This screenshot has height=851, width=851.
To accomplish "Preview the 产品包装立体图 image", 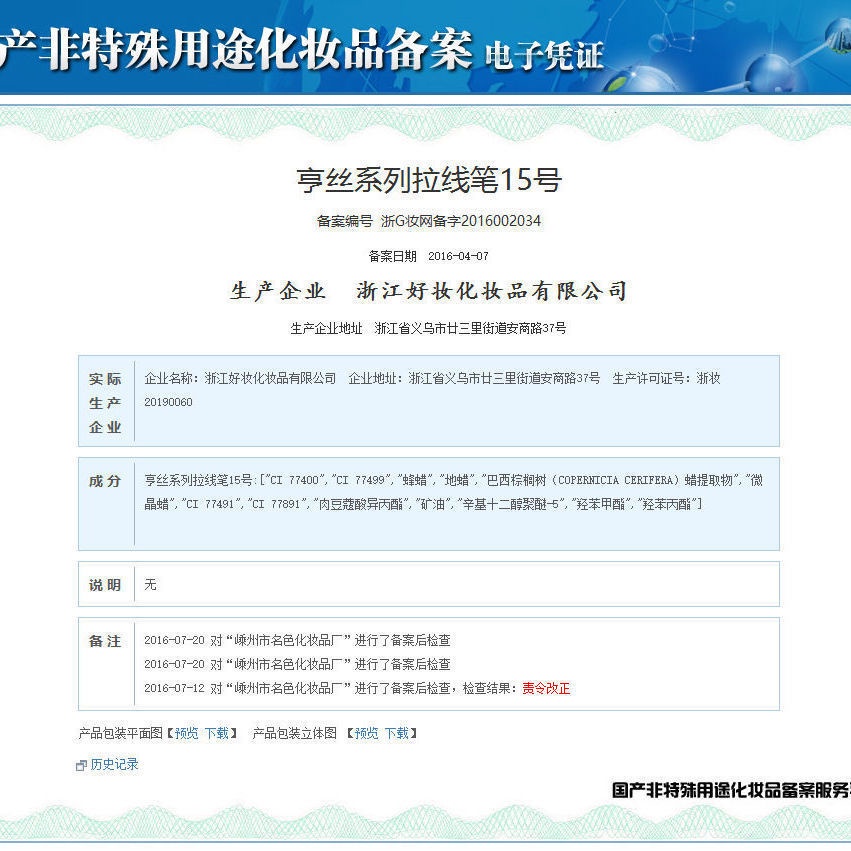I will (366, 733).
